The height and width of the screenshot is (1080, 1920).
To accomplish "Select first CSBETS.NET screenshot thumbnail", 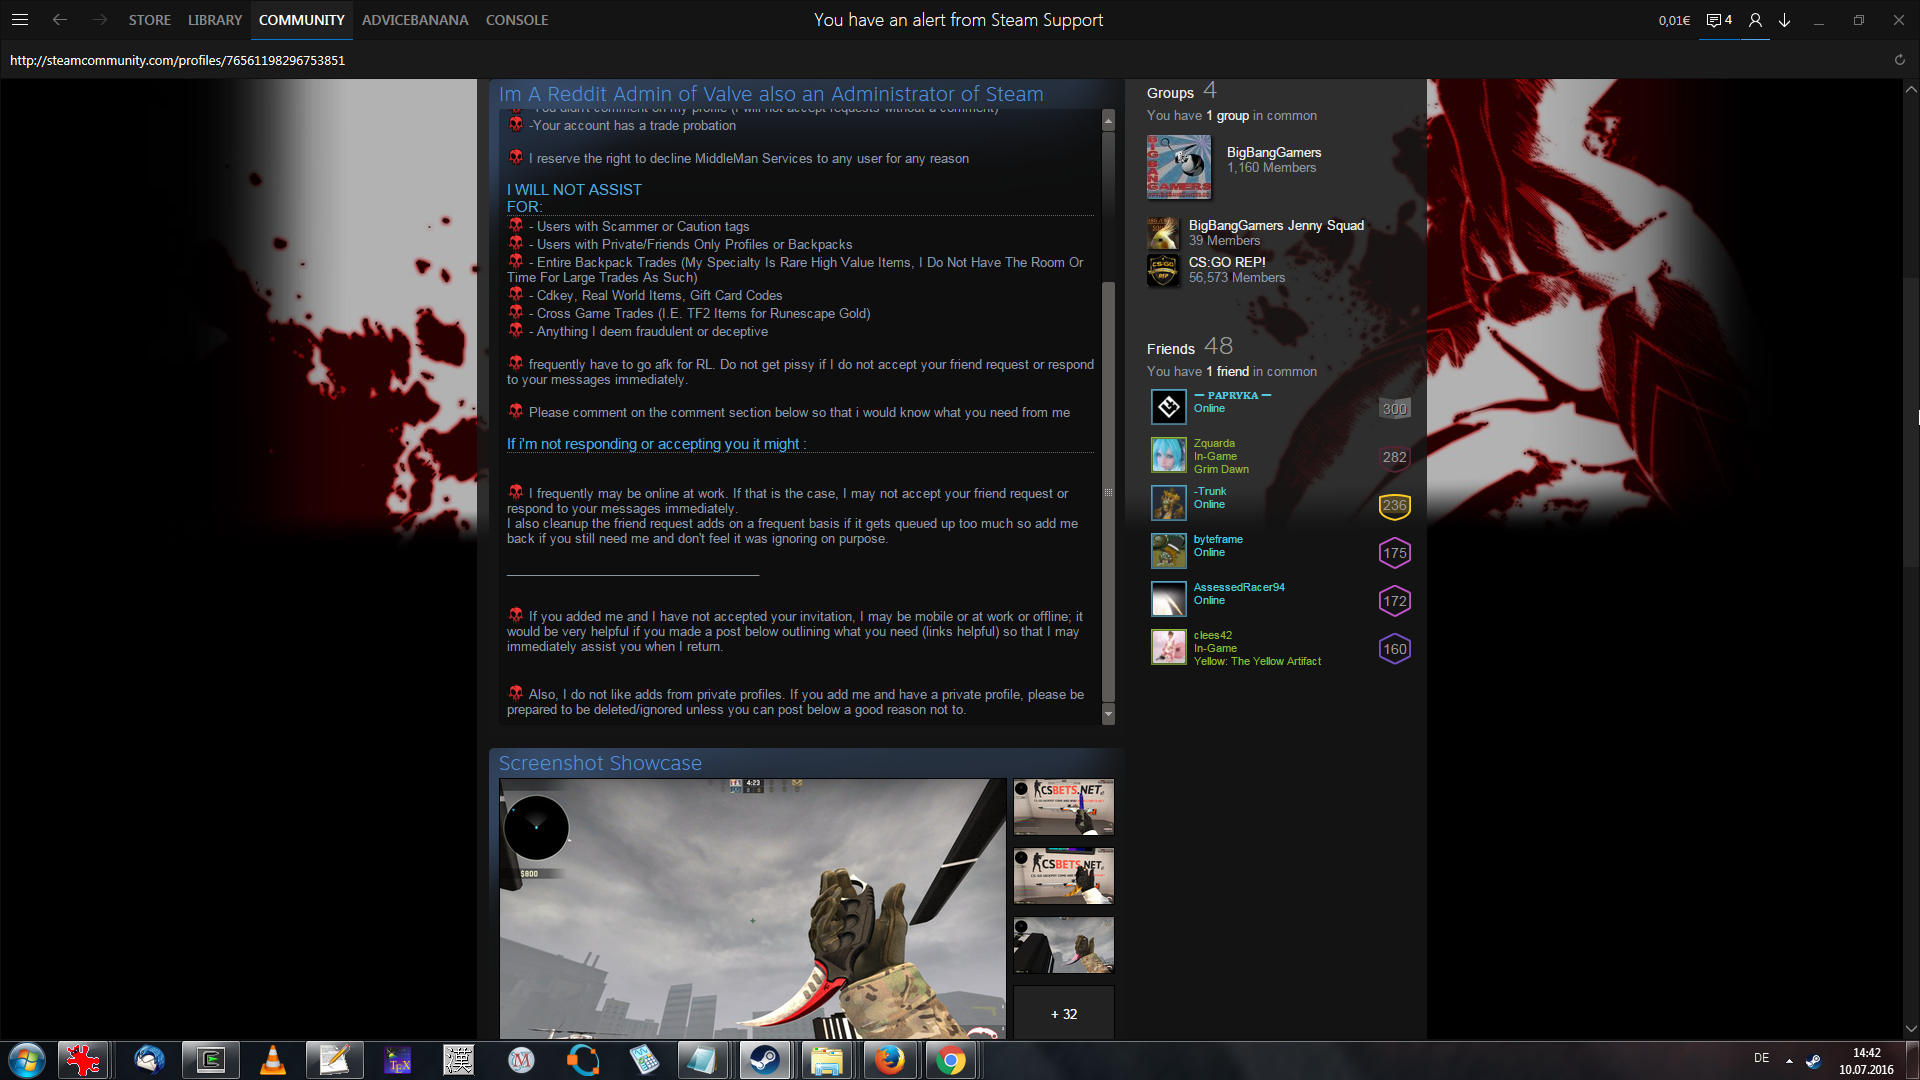I will tap(1063, 807).
